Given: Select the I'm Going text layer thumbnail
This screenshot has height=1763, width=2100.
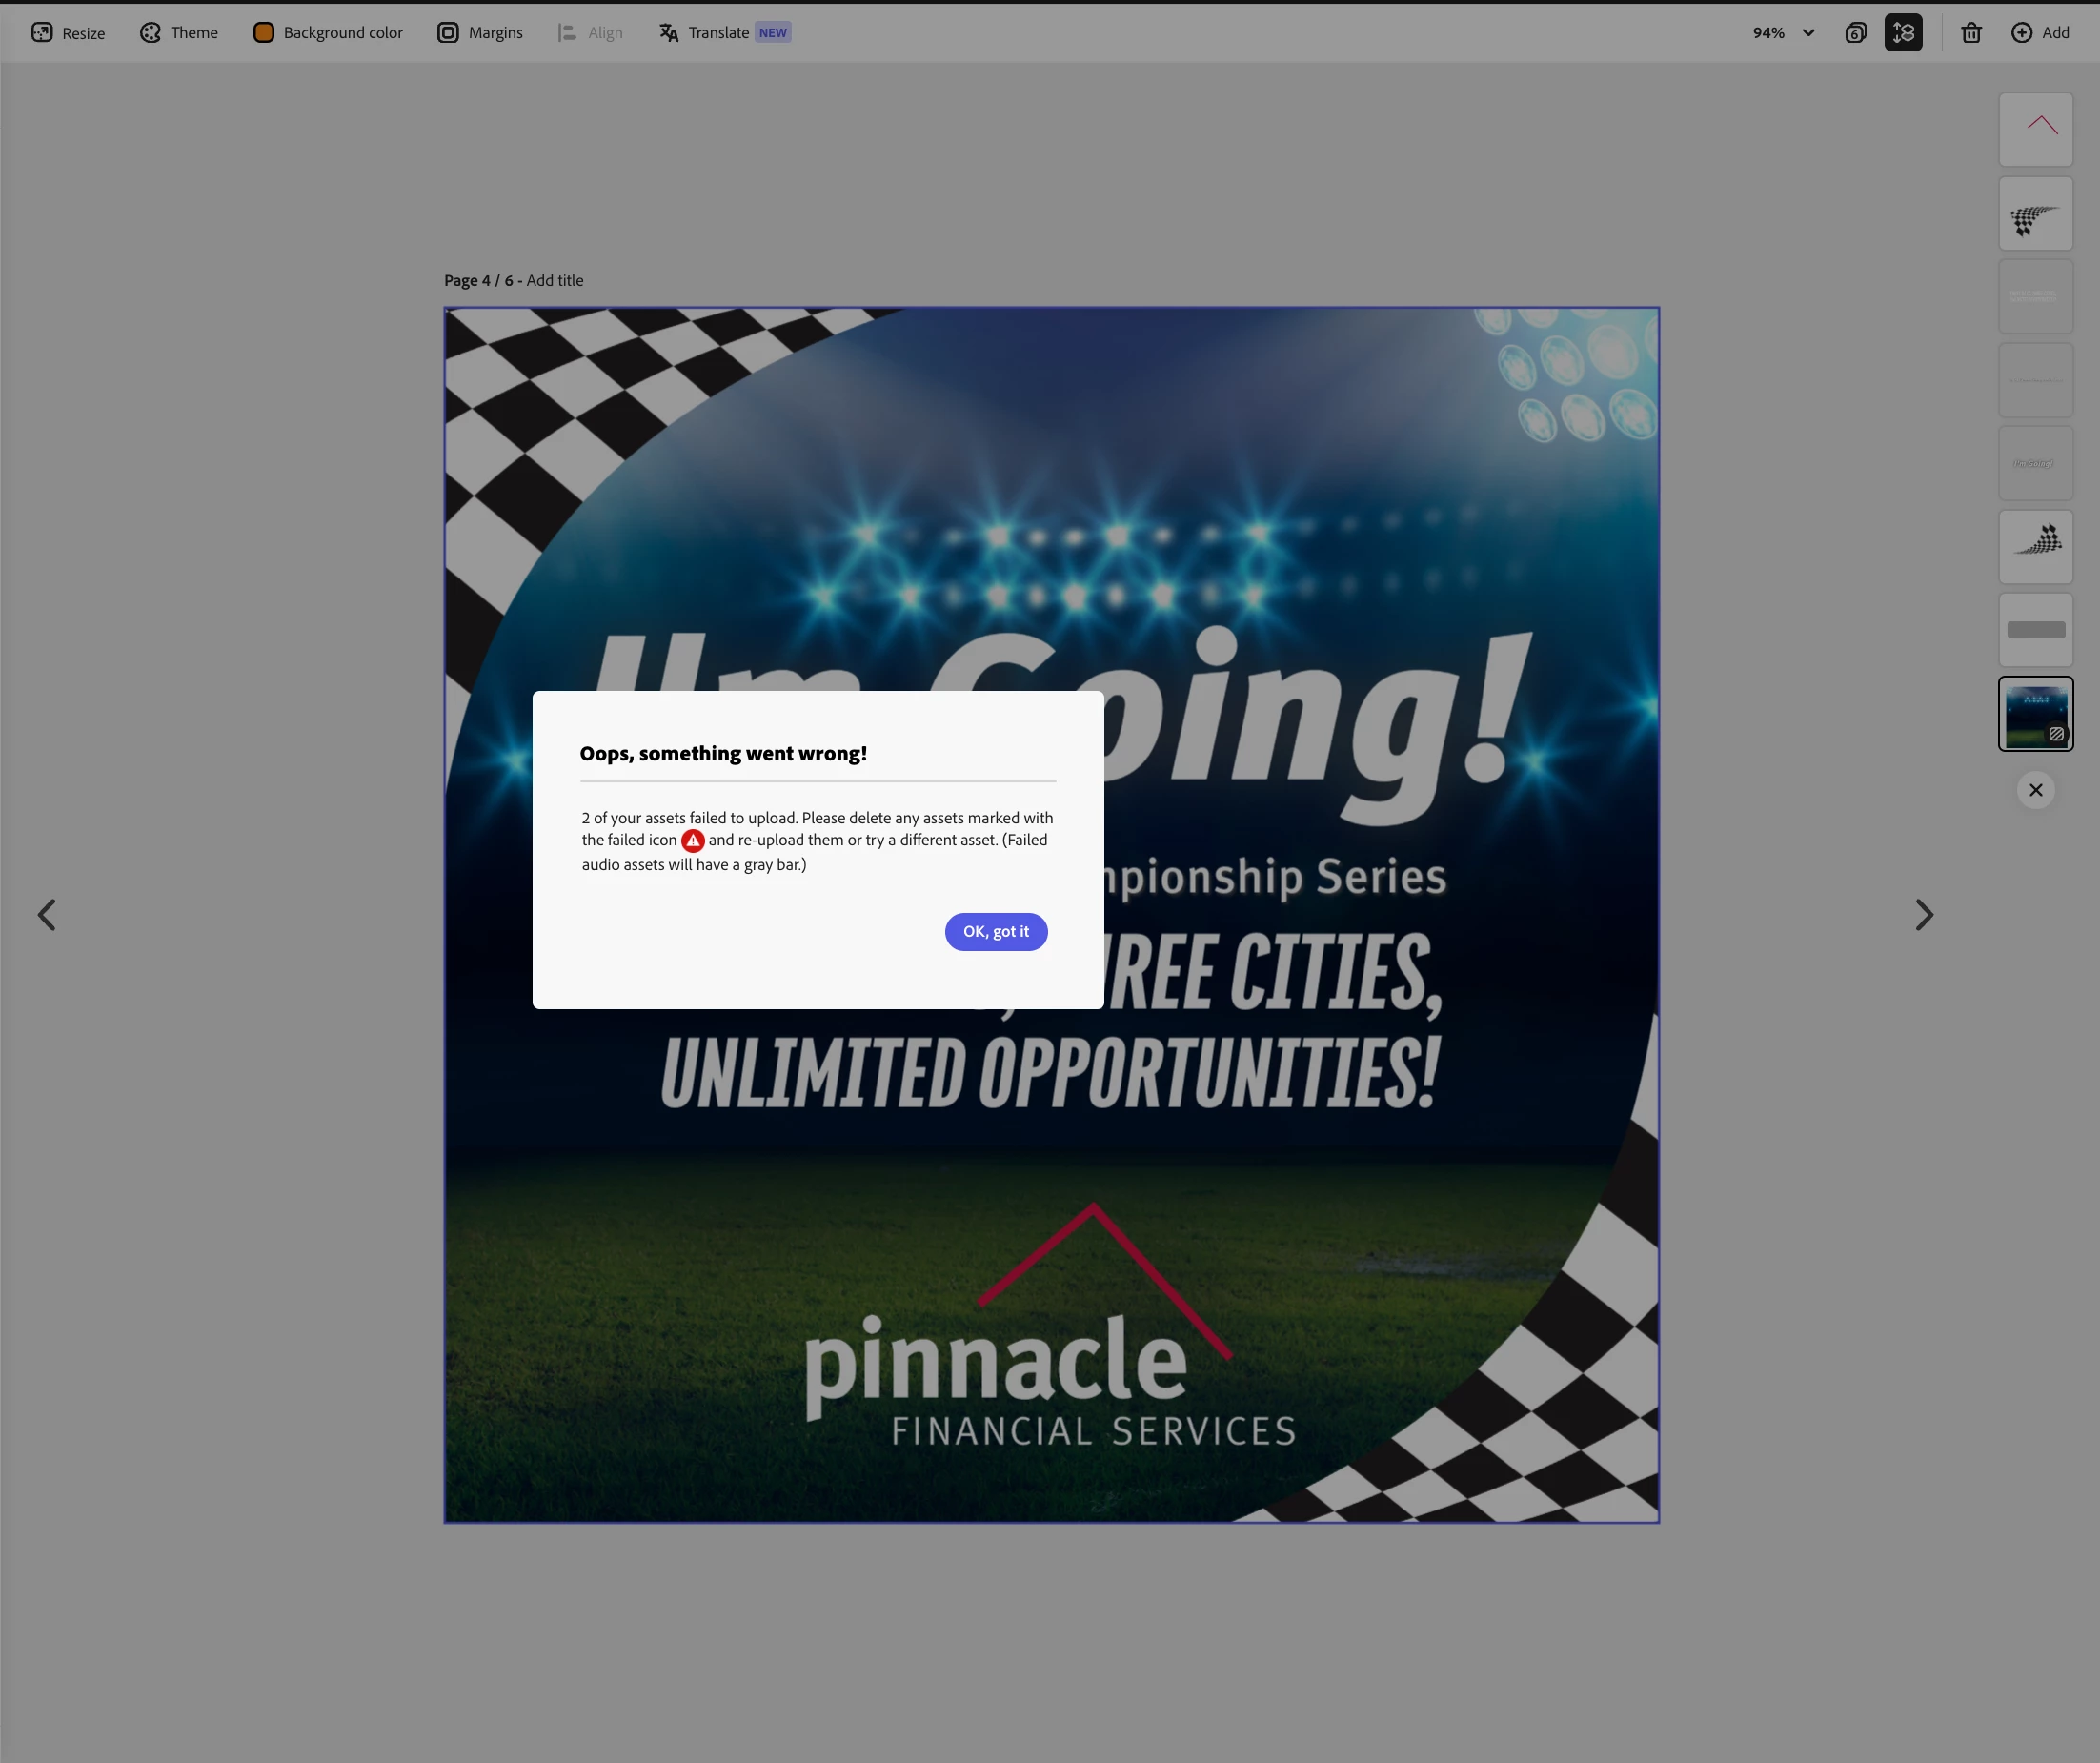Looking at the screenshot, I should (2035, 463).
